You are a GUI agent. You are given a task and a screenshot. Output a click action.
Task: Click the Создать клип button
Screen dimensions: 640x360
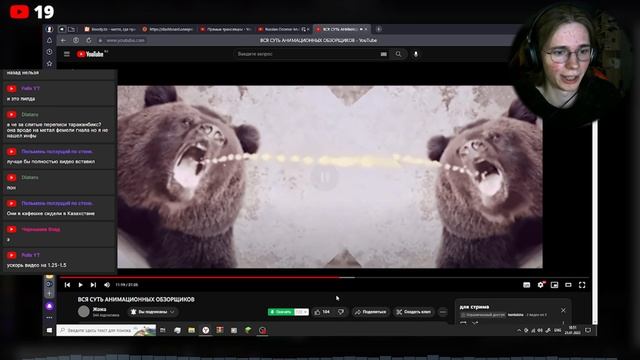click(x=413, y=312)
